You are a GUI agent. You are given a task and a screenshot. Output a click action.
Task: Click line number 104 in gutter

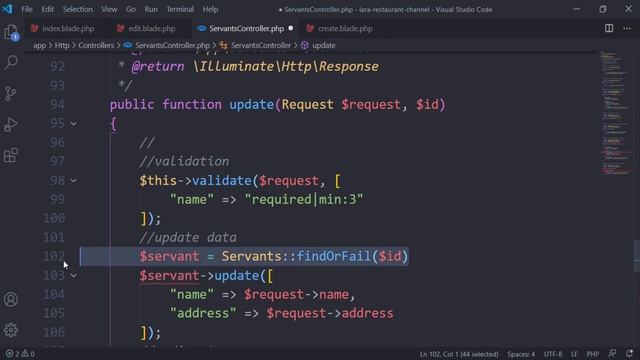point(54,294)
